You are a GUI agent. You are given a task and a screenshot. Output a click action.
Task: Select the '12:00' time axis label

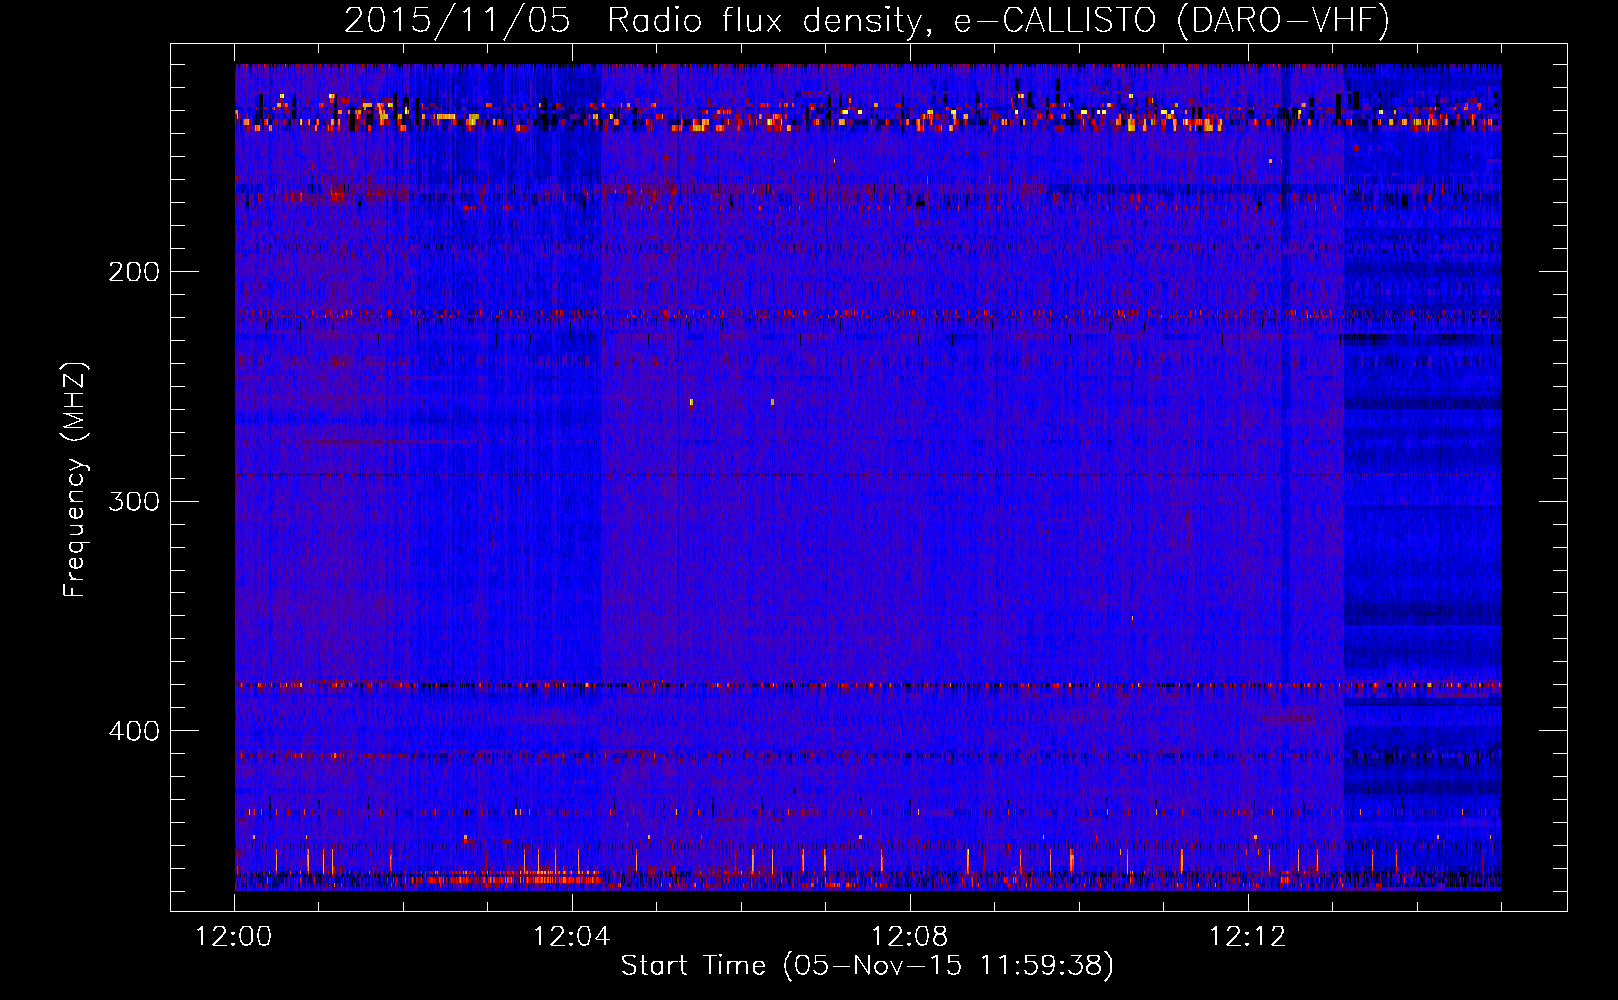[x=234, y=937]
